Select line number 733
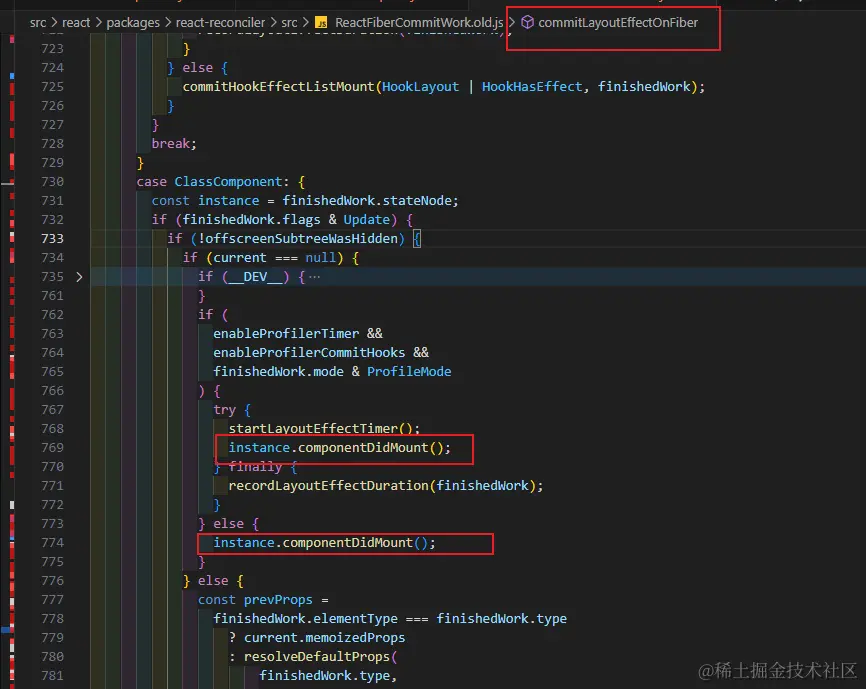 coord(52,238)
